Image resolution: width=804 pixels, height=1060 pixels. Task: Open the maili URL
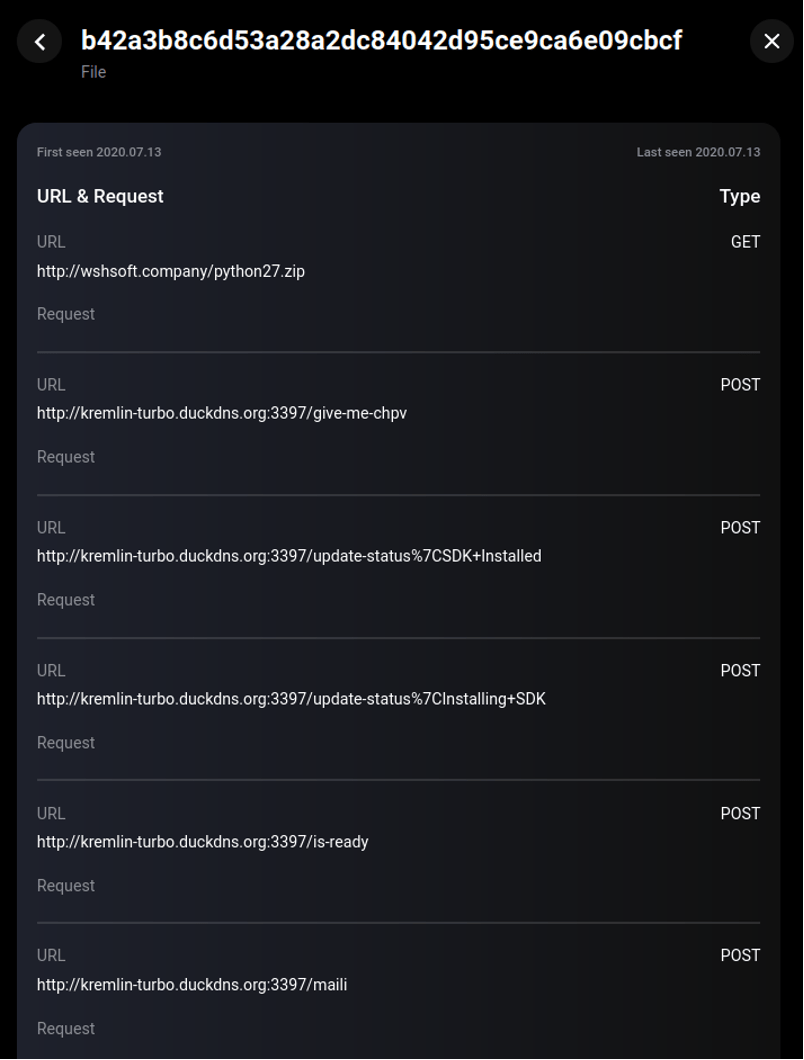tap(192, 985)
